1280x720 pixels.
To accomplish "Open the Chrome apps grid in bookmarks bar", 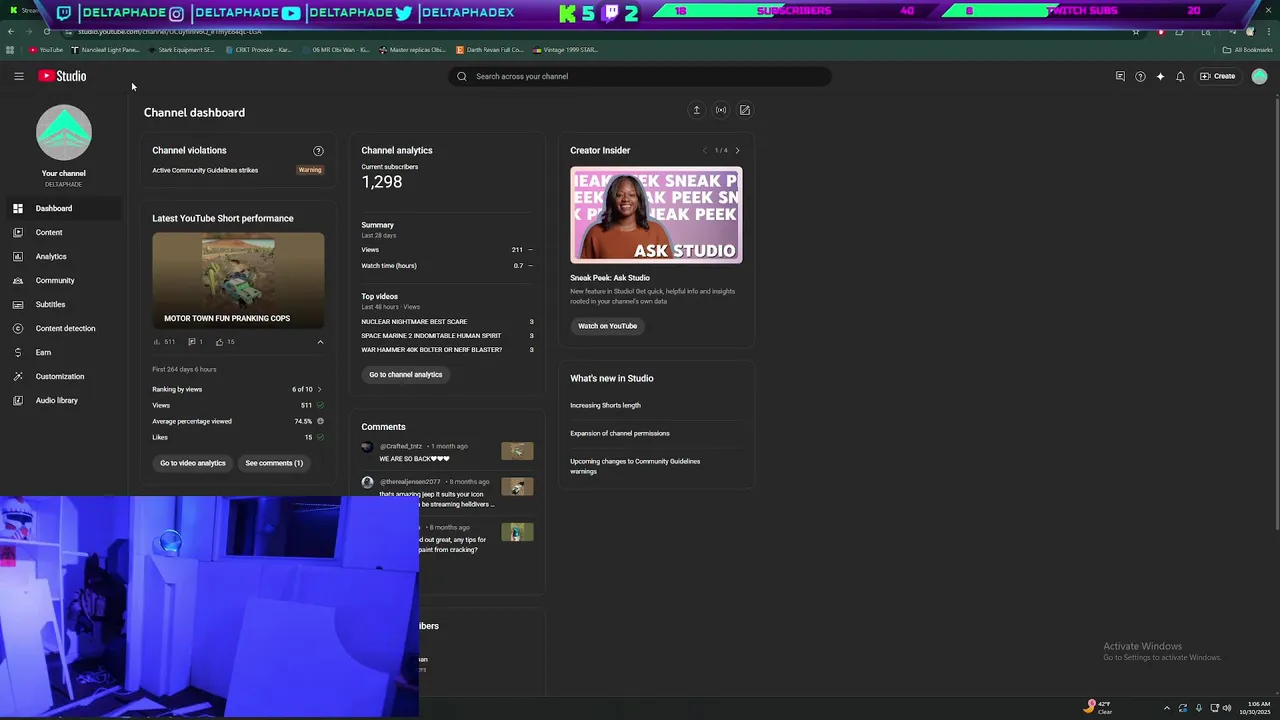I will [10, 50].
